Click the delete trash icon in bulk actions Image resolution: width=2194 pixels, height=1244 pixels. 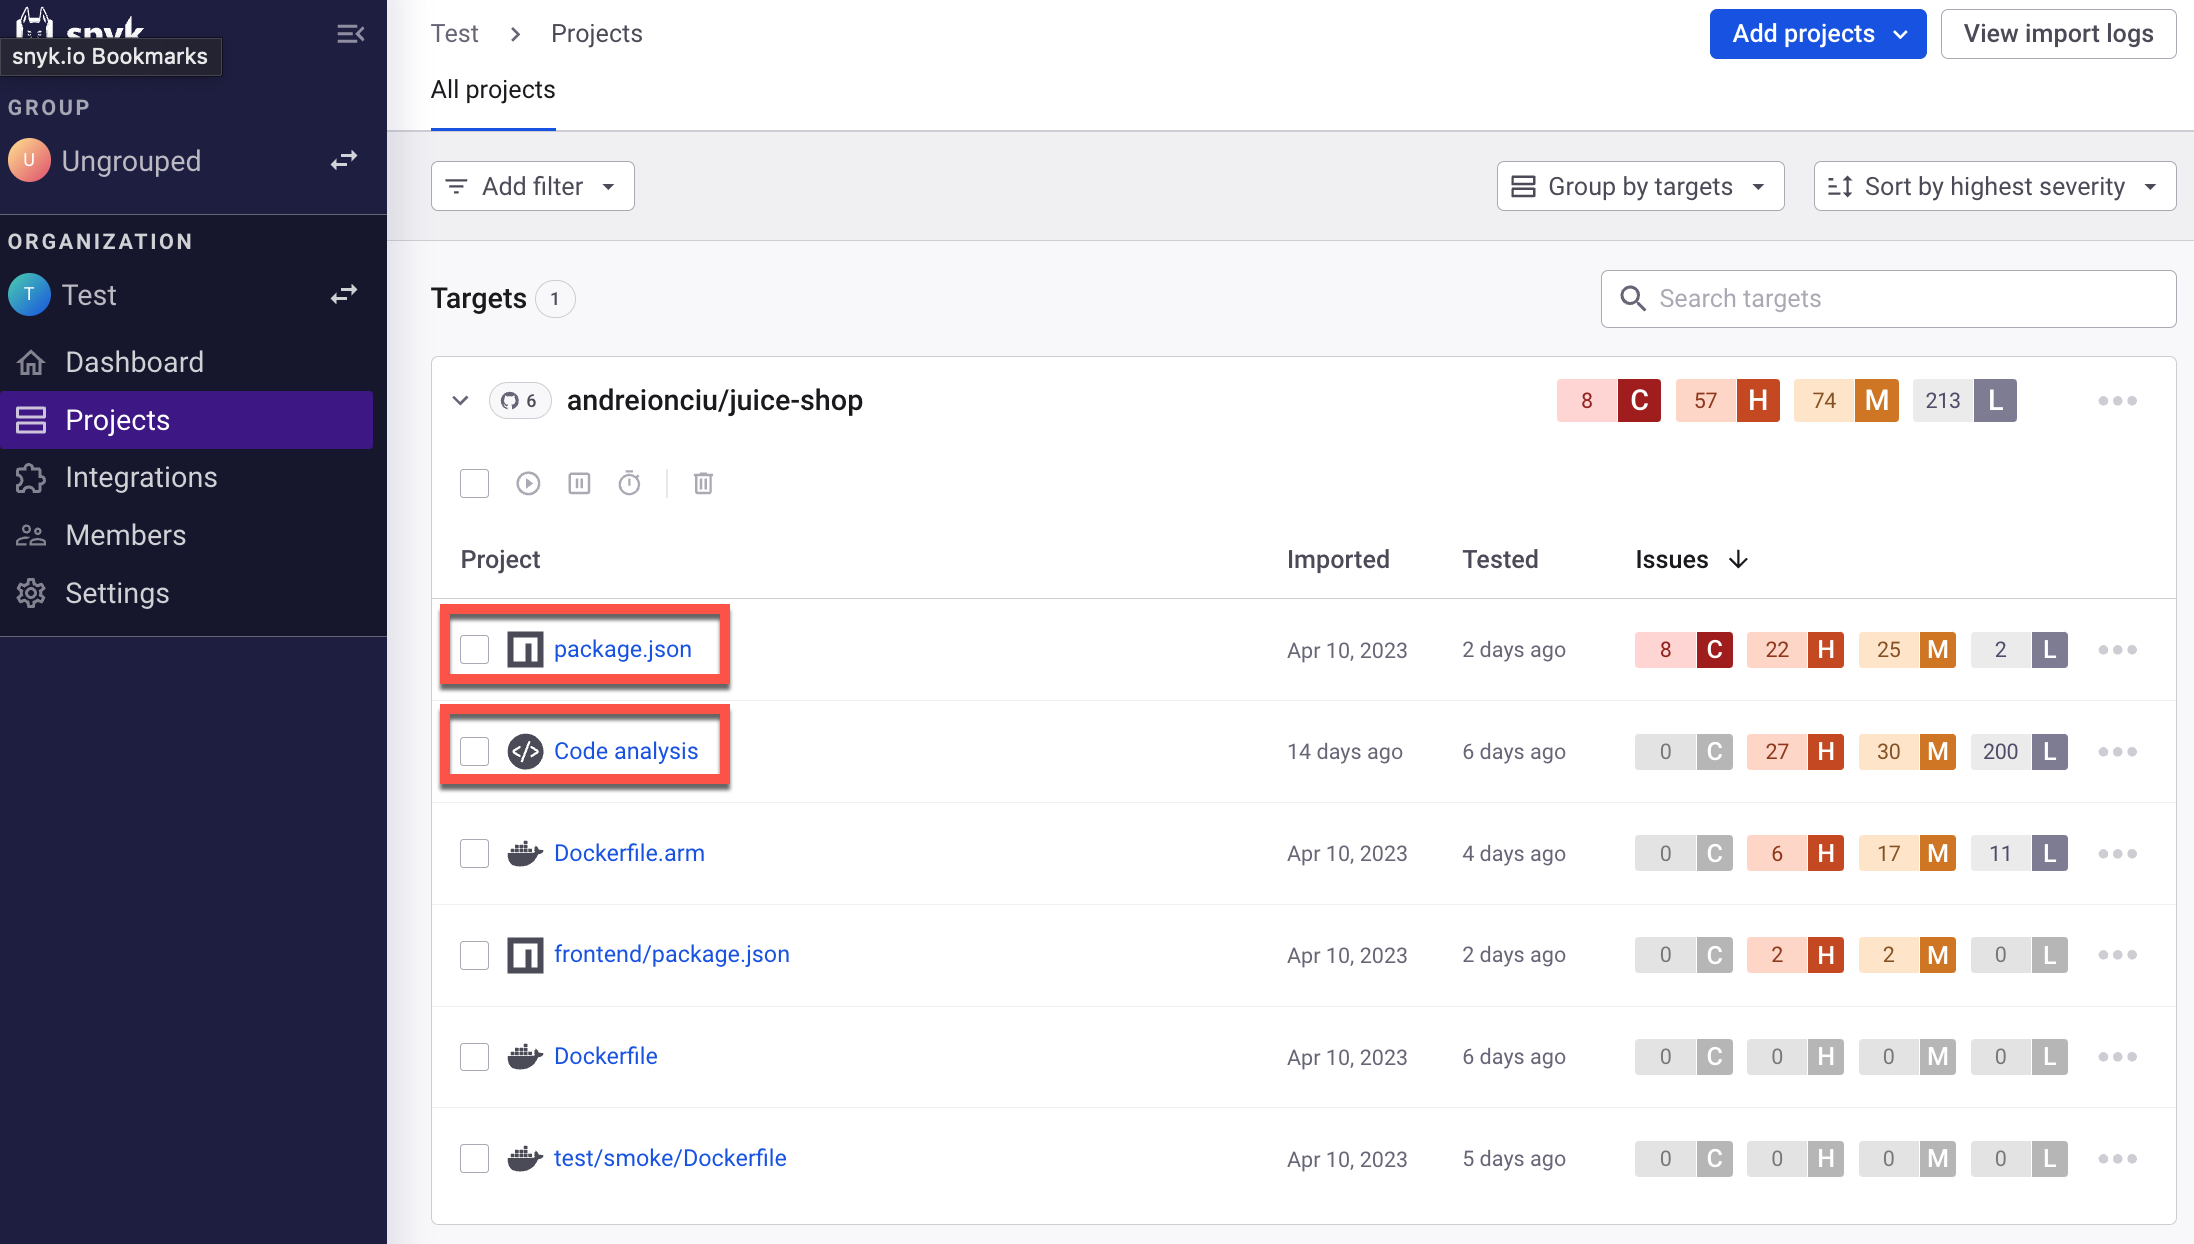(x=703, y=484)
